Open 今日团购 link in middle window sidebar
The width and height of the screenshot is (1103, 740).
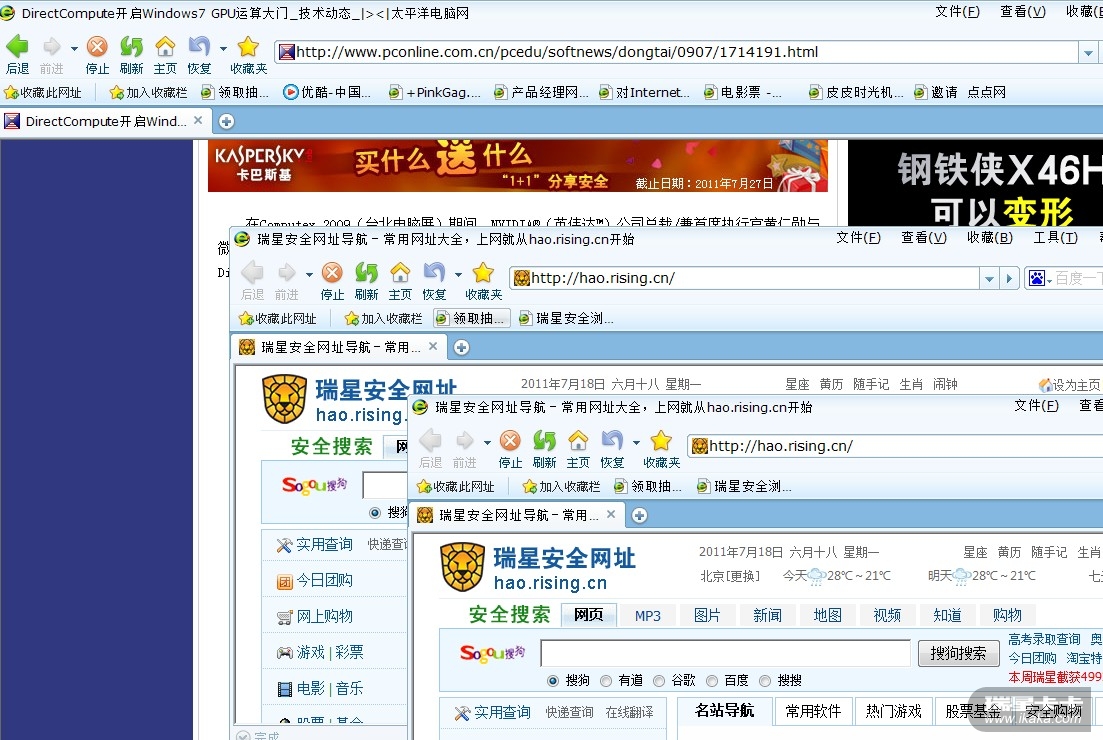point(324,580)
